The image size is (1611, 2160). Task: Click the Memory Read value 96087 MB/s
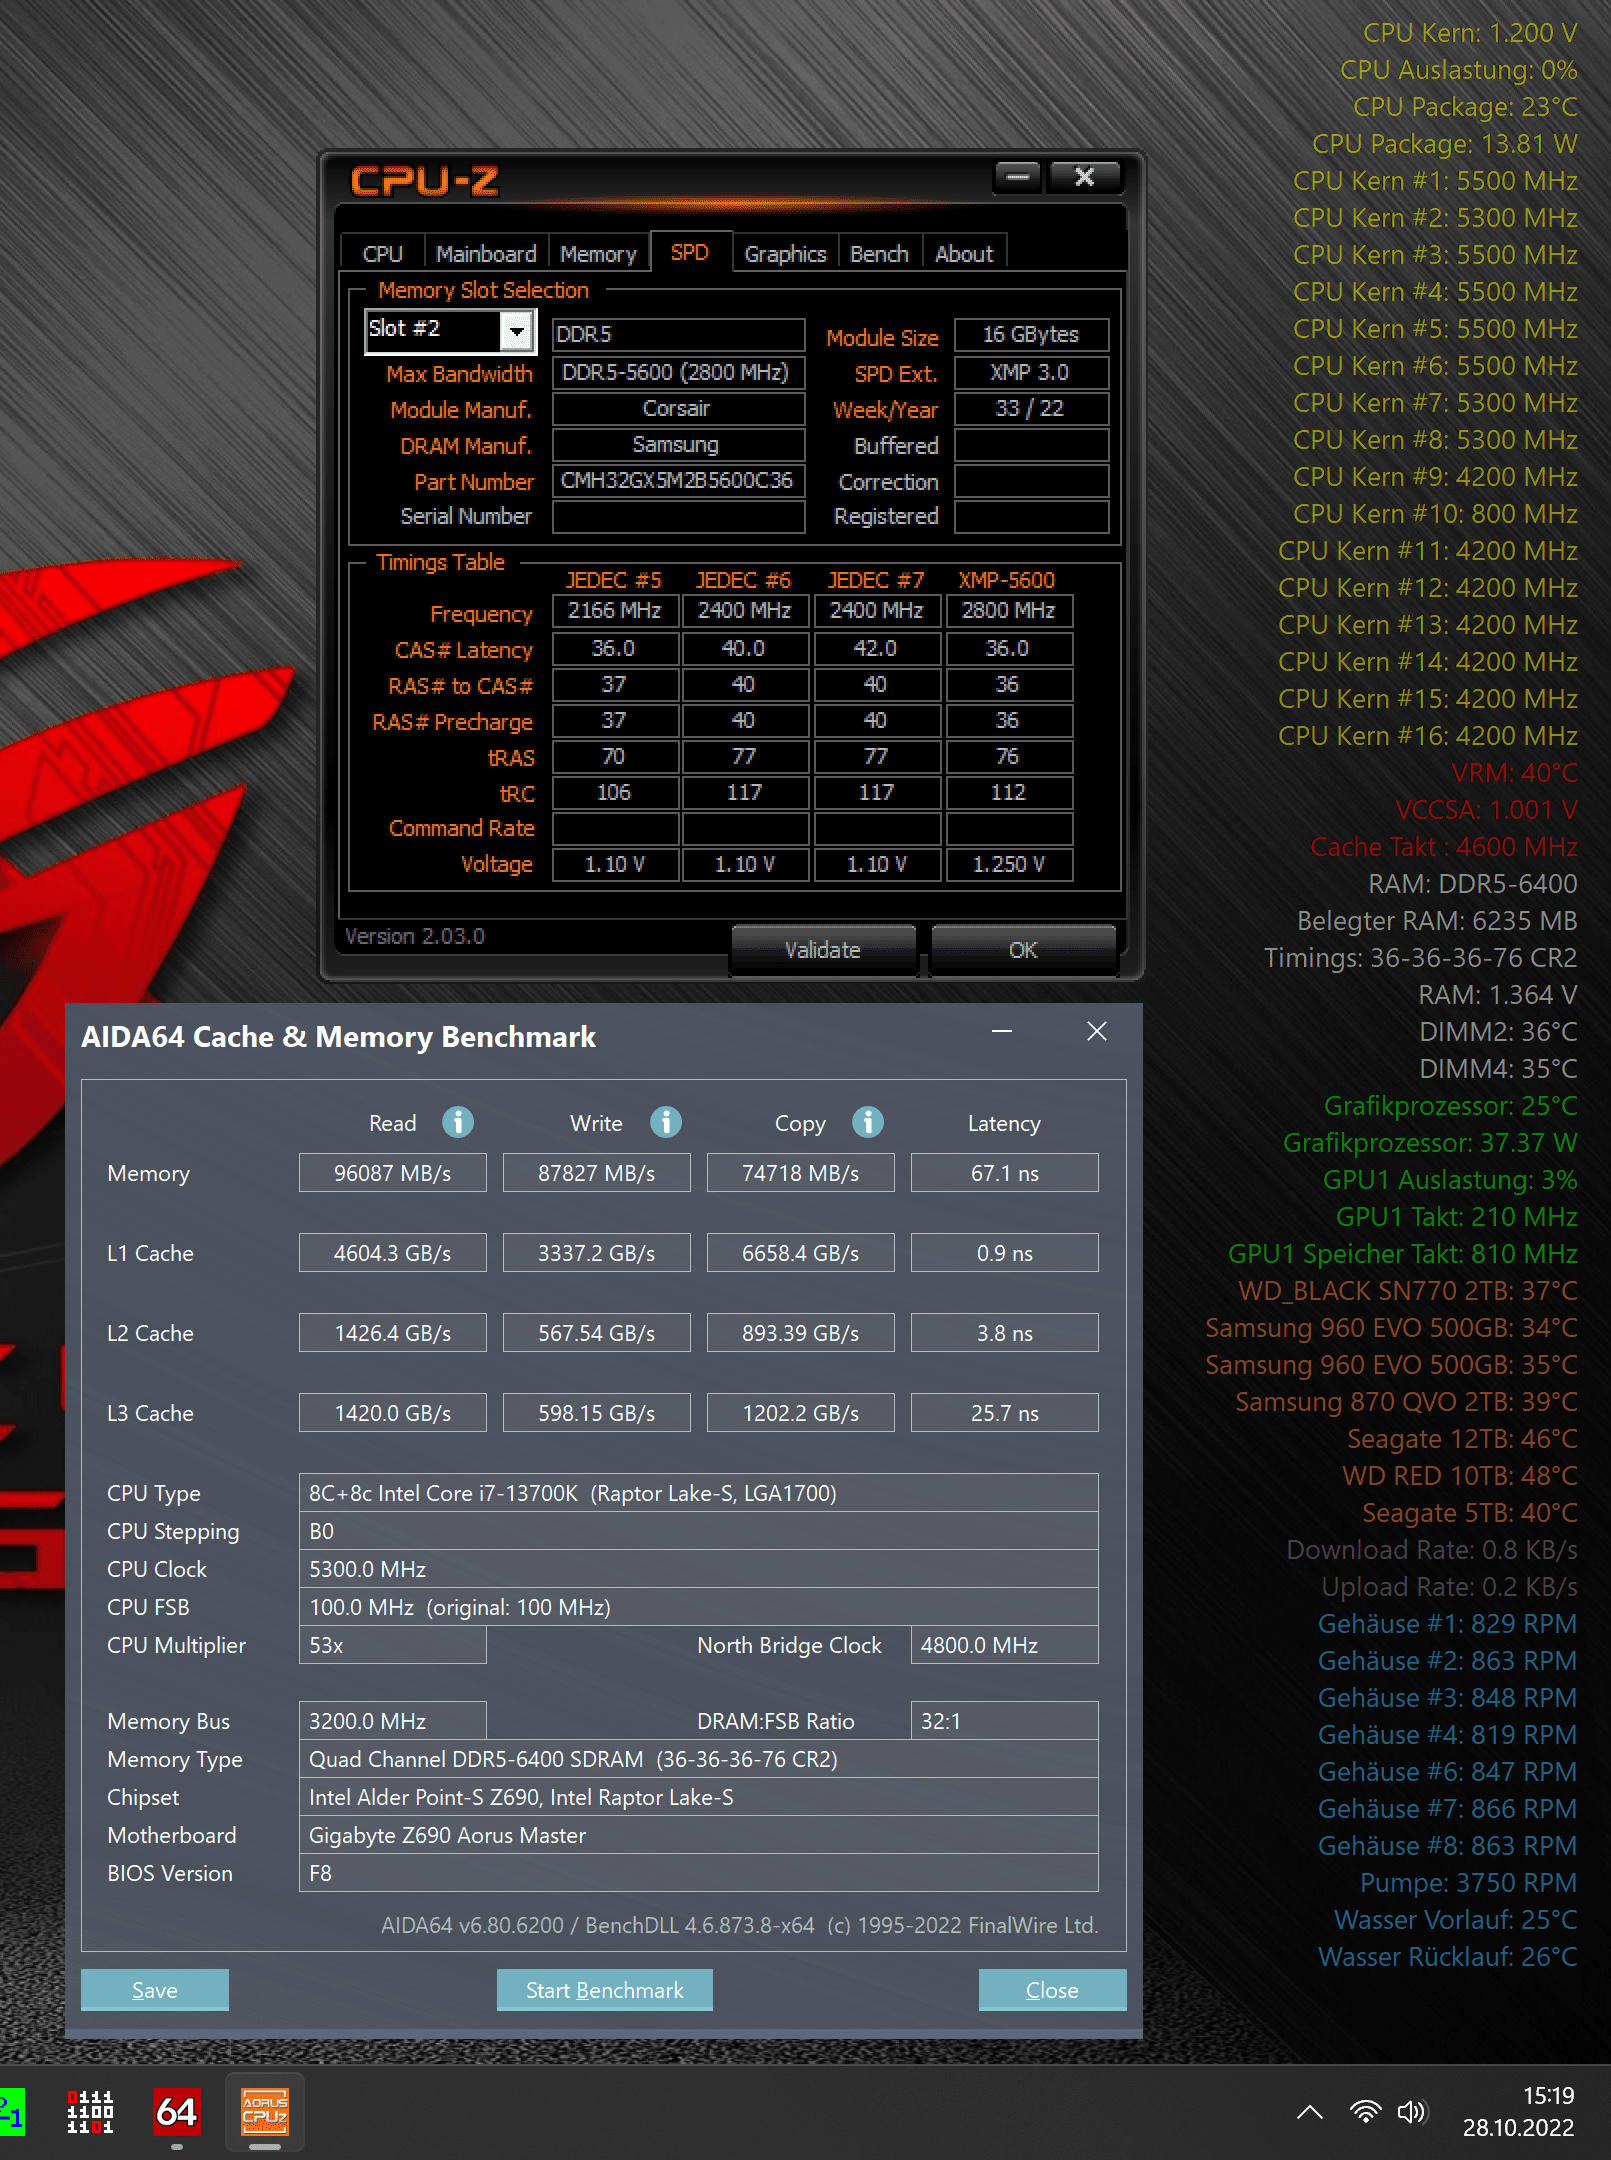click(393, 1173)
